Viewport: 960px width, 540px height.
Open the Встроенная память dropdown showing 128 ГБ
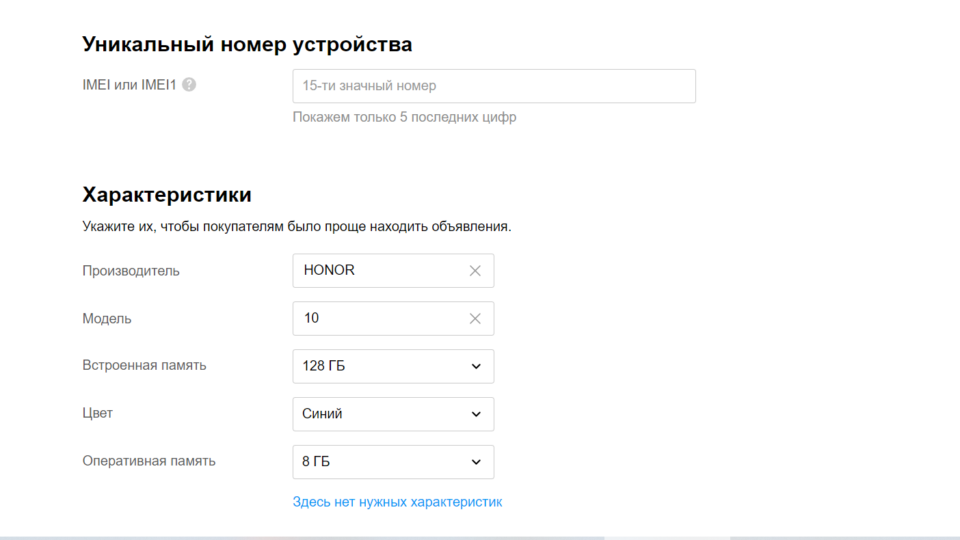point(393,366)
